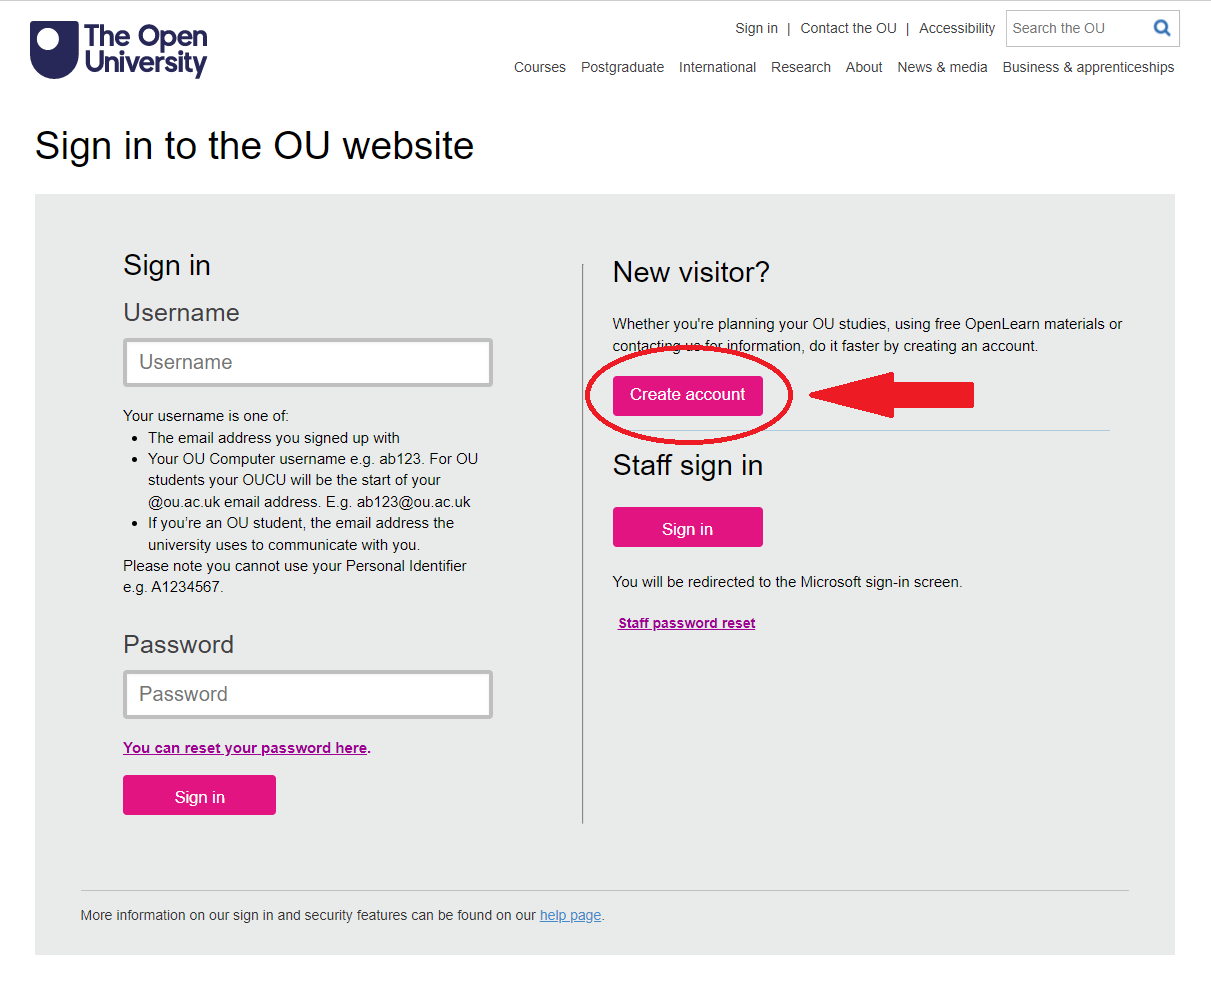
Task: Click the reset your password link
Action: tap(245, 747)
